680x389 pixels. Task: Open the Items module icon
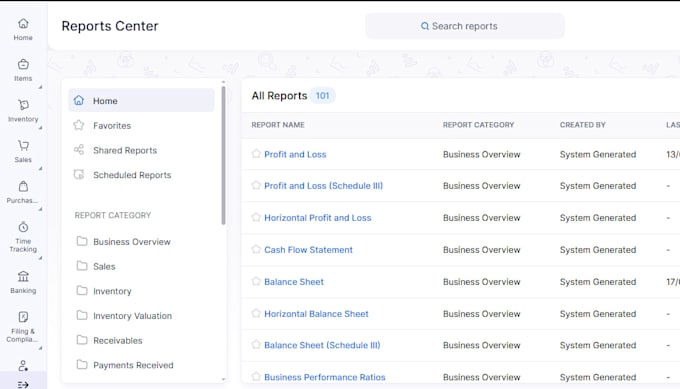(x=23, y=65)
